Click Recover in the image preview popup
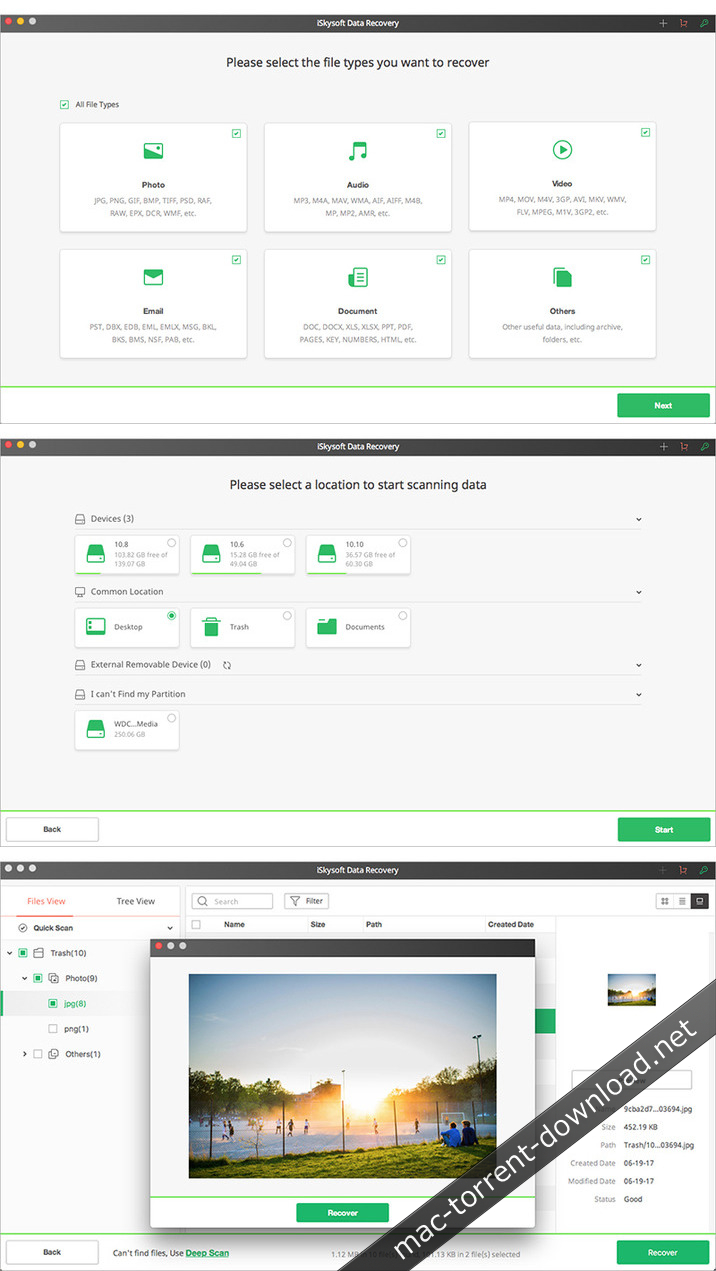716x1271 pixels. pyautogui.click(x=342, y=1212)
